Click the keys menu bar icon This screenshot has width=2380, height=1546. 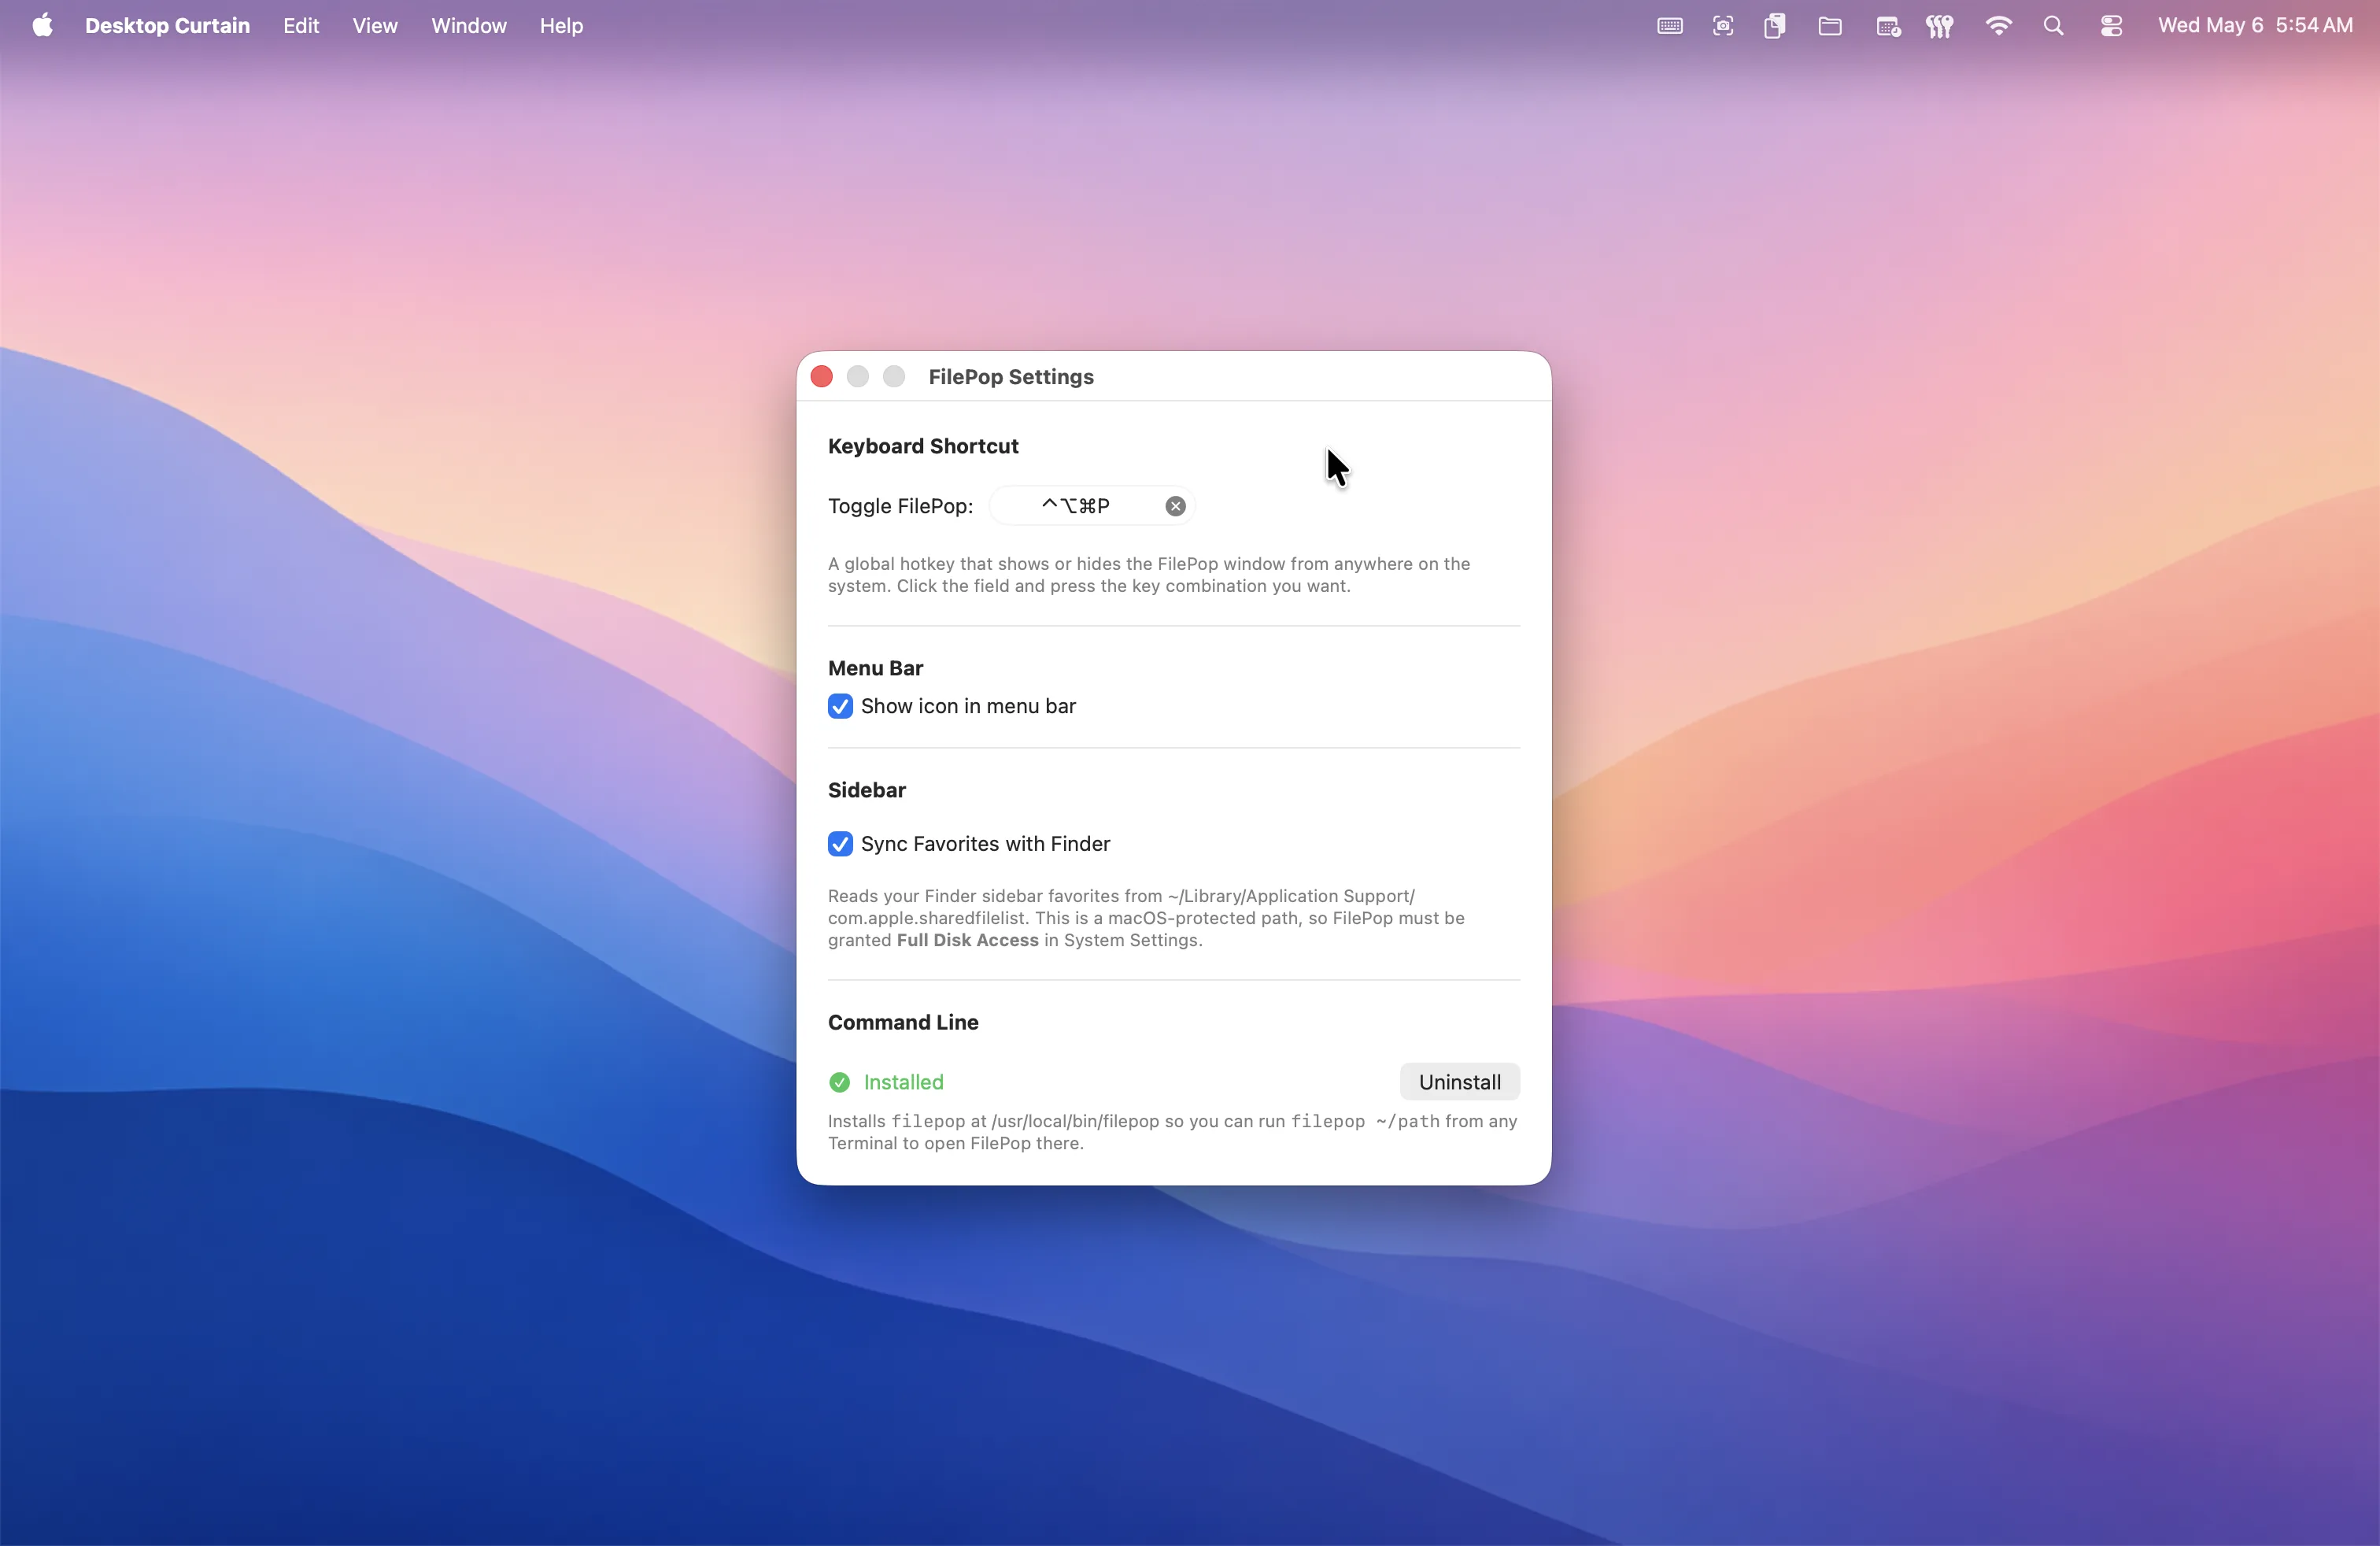click(1940, 27)
